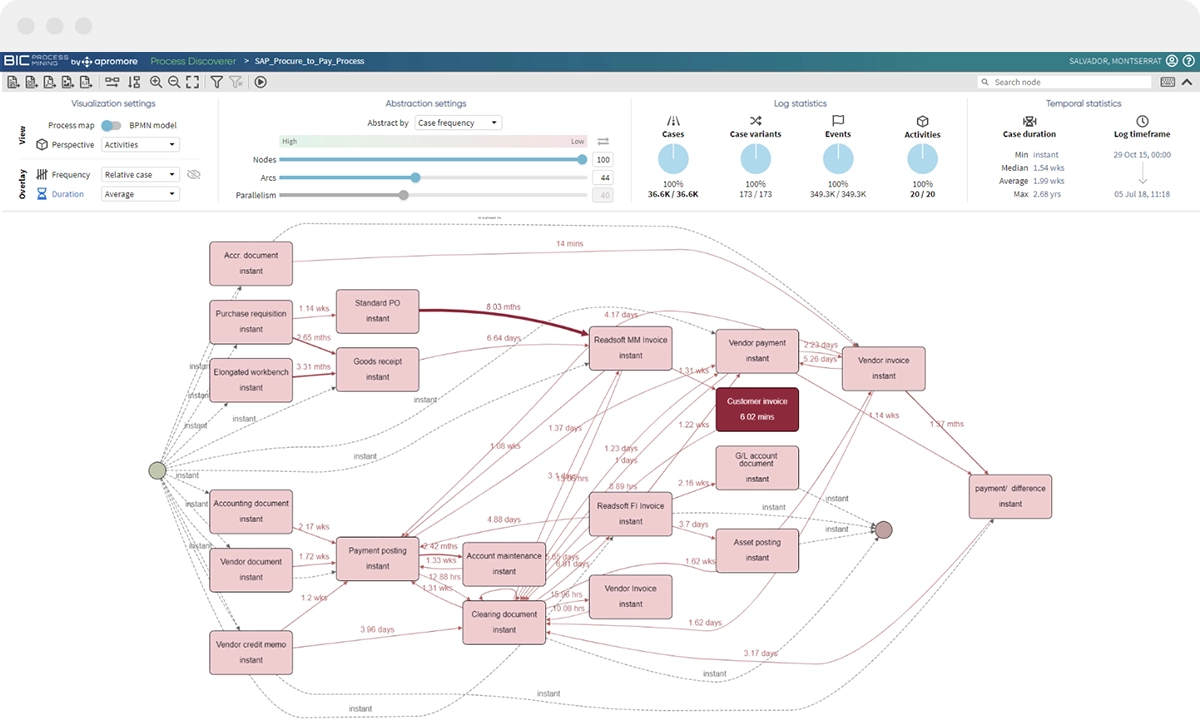This screenshot has height=727, width=1200.
Task: Click the Arcs slider handle
Action: coord(415,177)
